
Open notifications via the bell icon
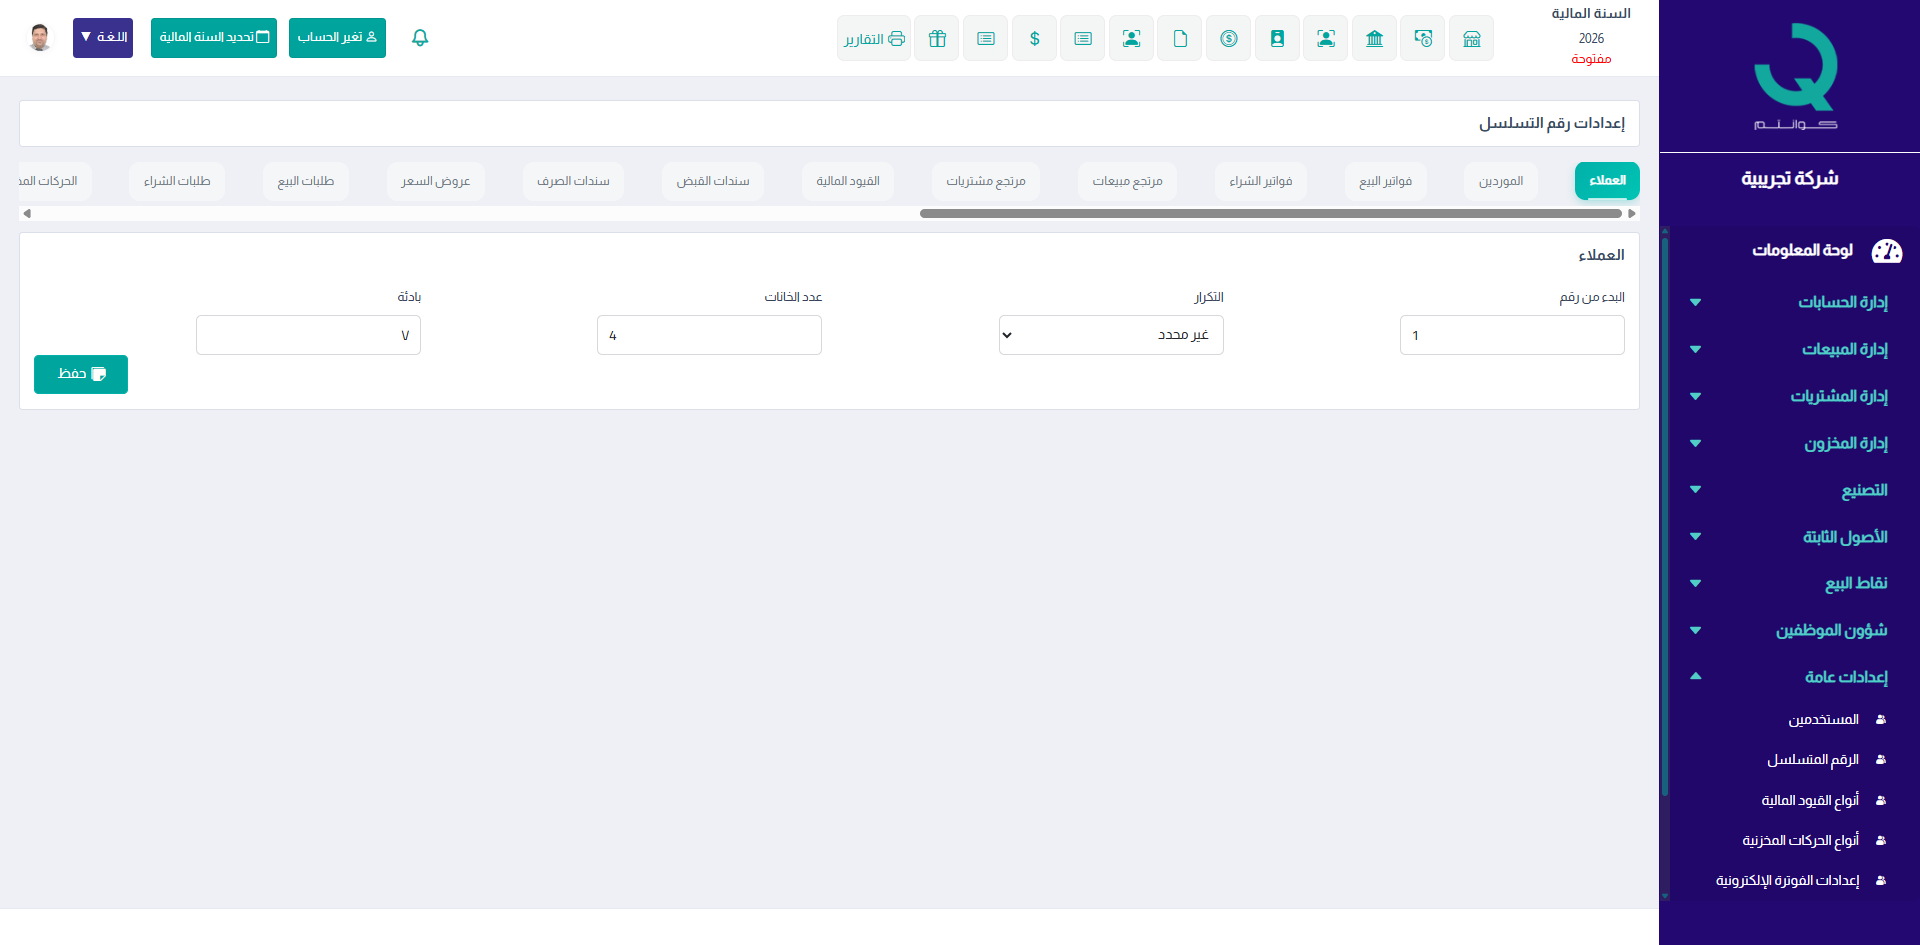click(420, 38)
